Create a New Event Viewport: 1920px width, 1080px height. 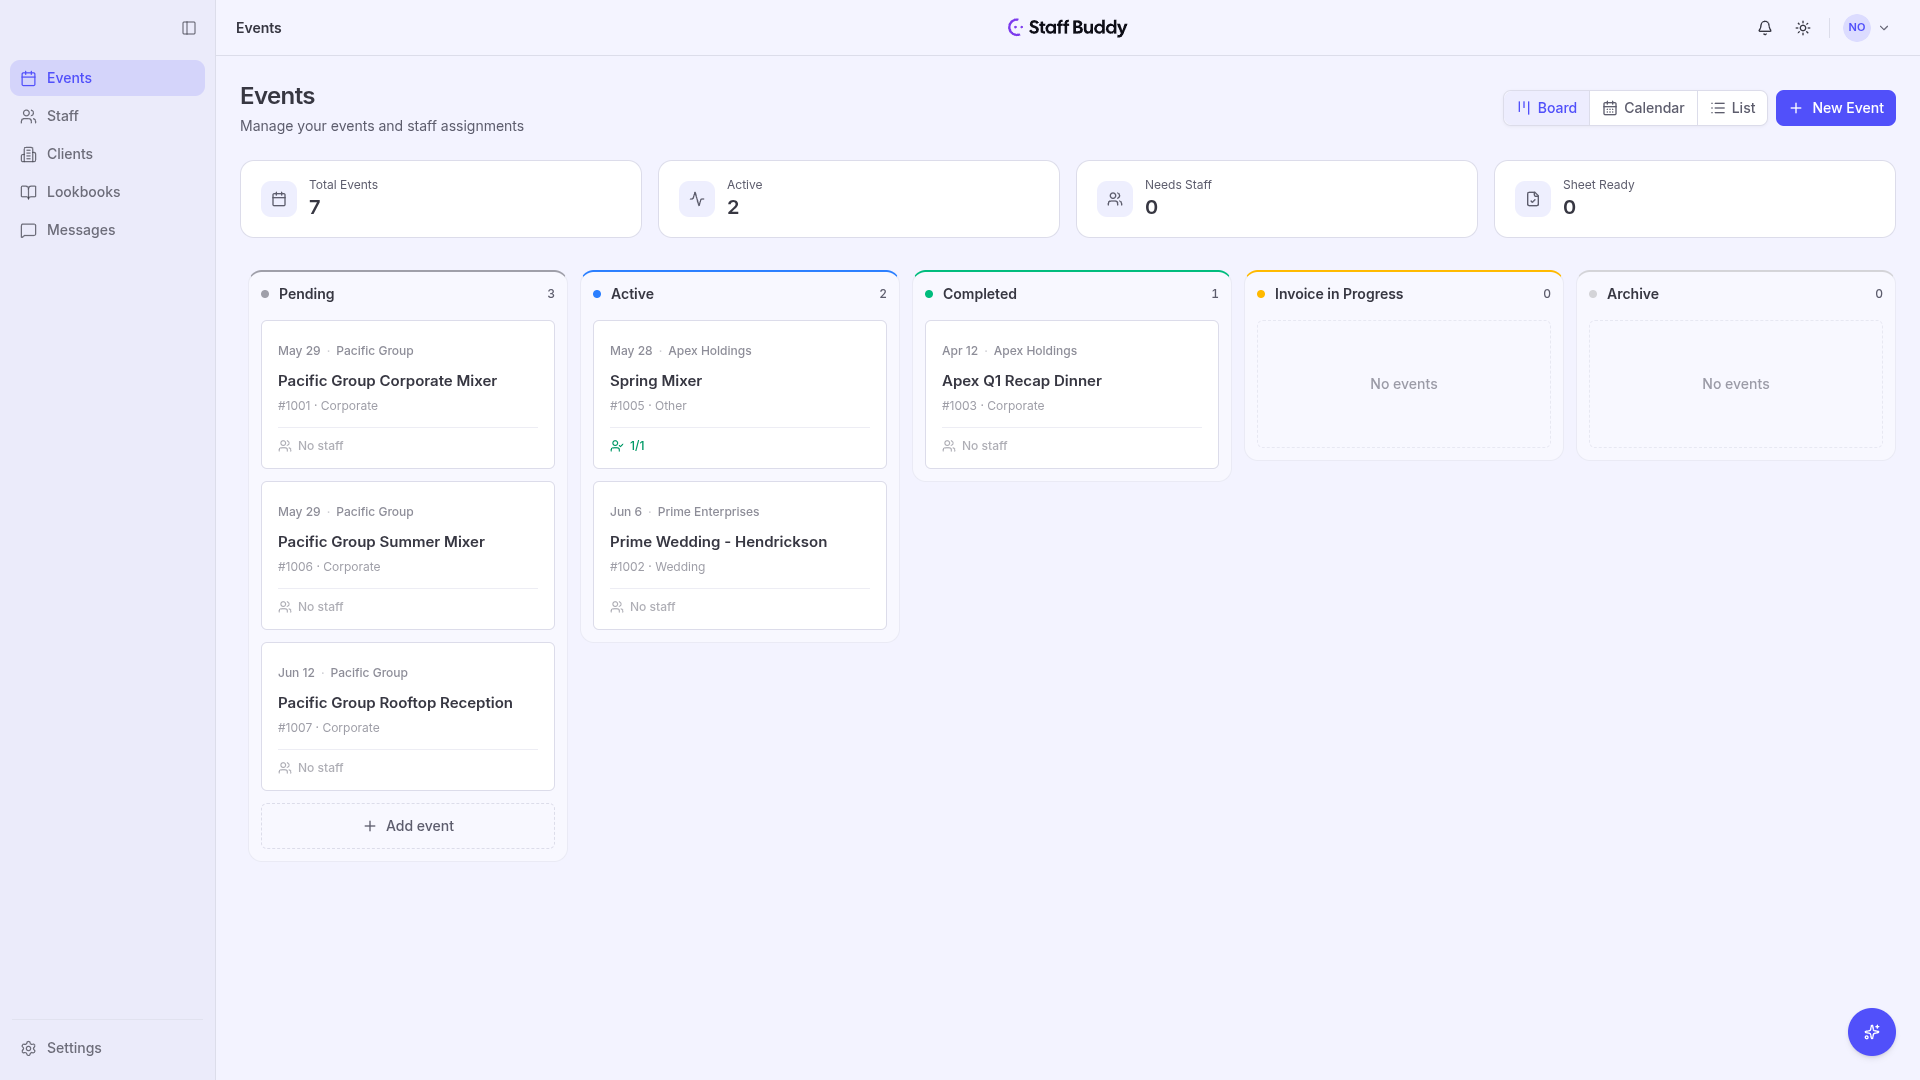coord(1835,108)
